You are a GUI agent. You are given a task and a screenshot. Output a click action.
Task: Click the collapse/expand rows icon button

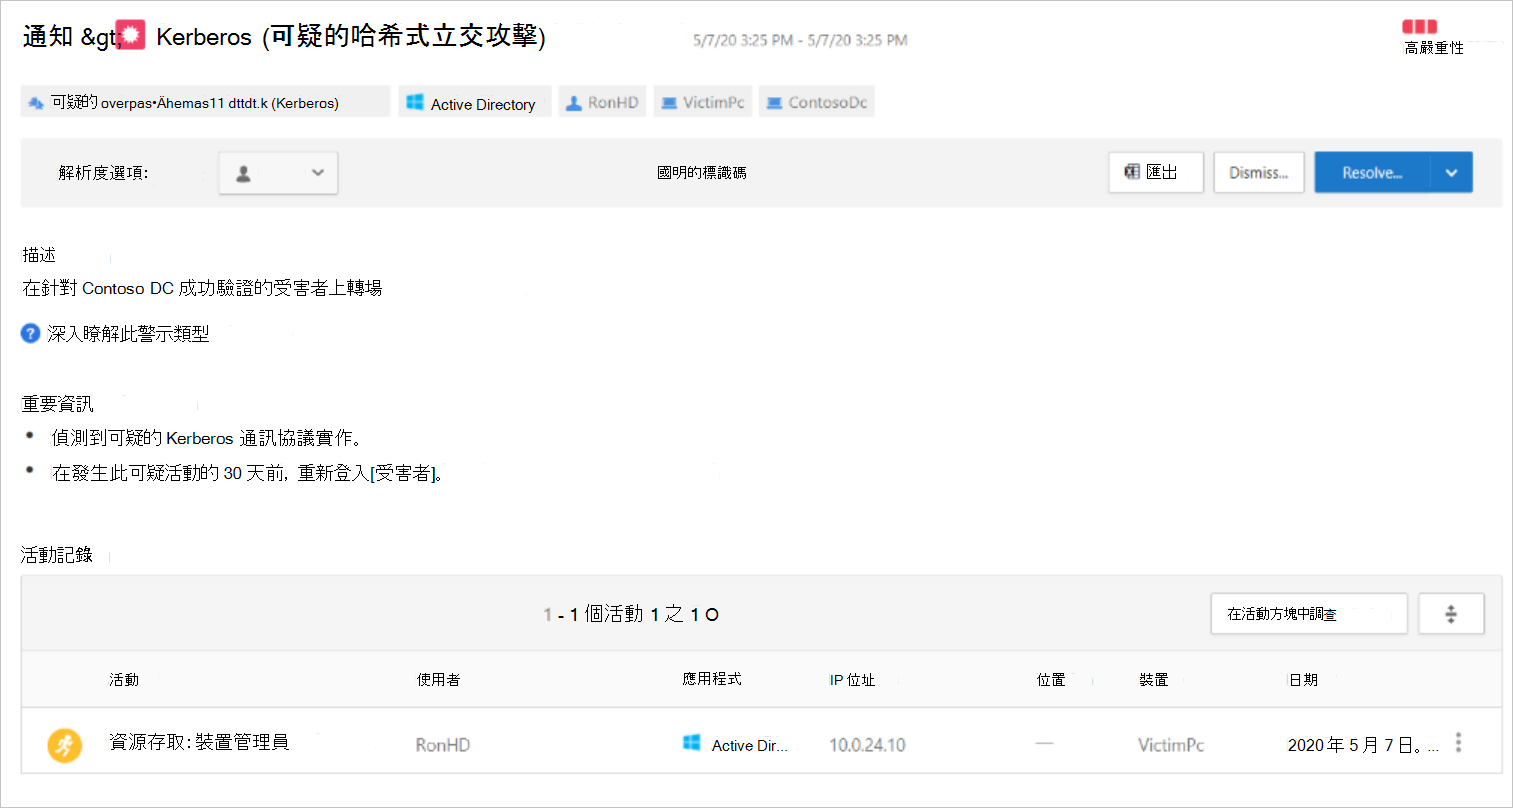click(x=1451, y=614)
